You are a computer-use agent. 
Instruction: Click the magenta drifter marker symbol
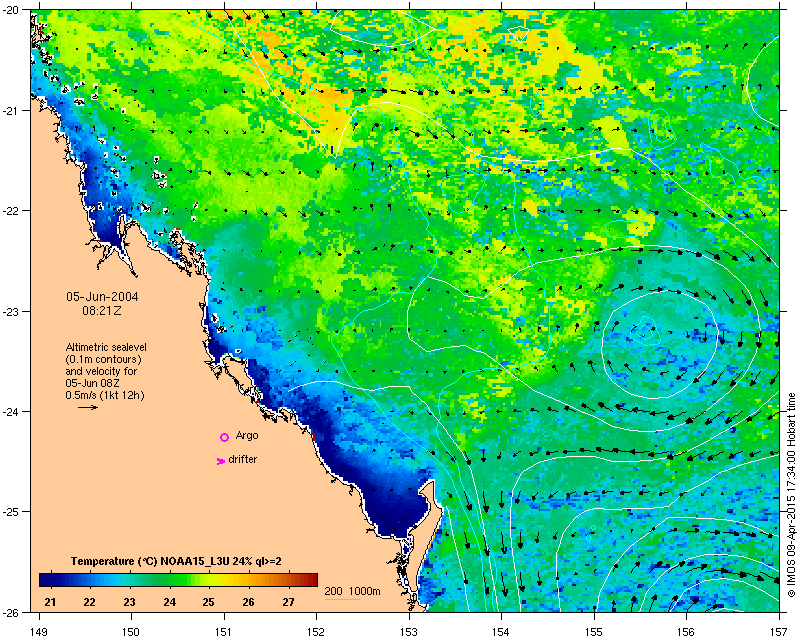[220, 461]
